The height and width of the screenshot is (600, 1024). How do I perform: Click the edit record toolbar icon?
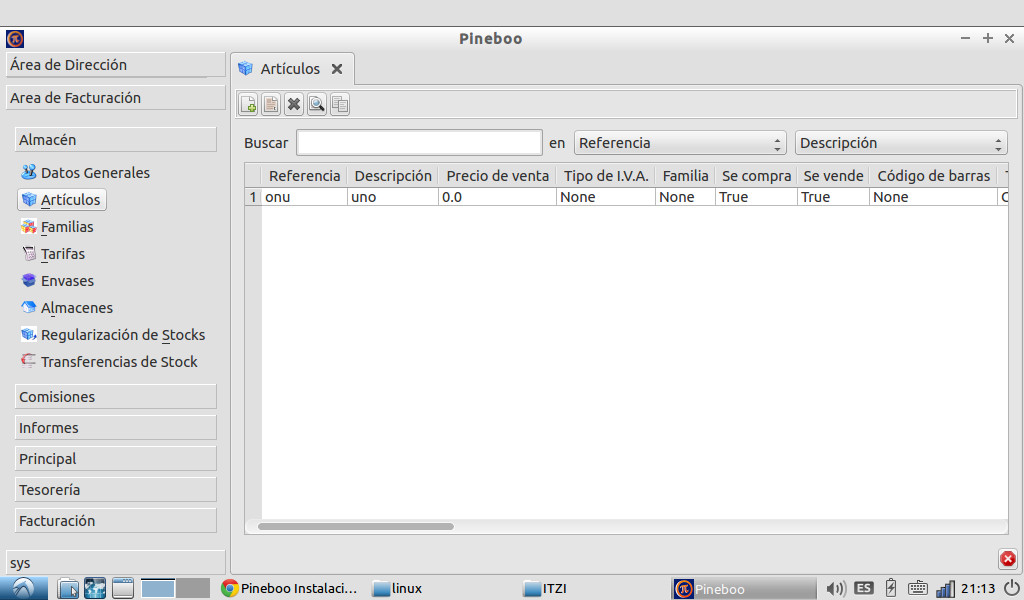[x=271, y=104]
